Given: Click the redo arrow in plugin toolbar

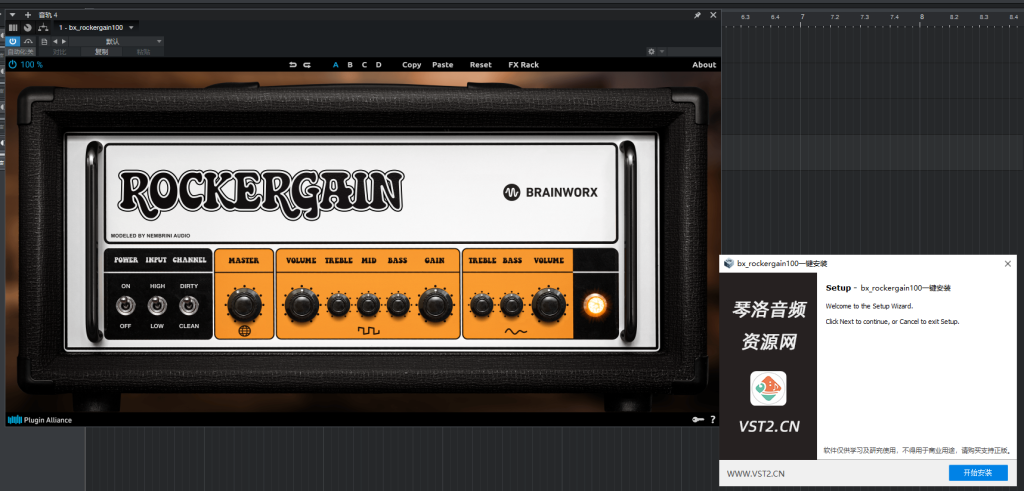Looking at the screenshot, I should pyautogui.click(x=306, y=65).
